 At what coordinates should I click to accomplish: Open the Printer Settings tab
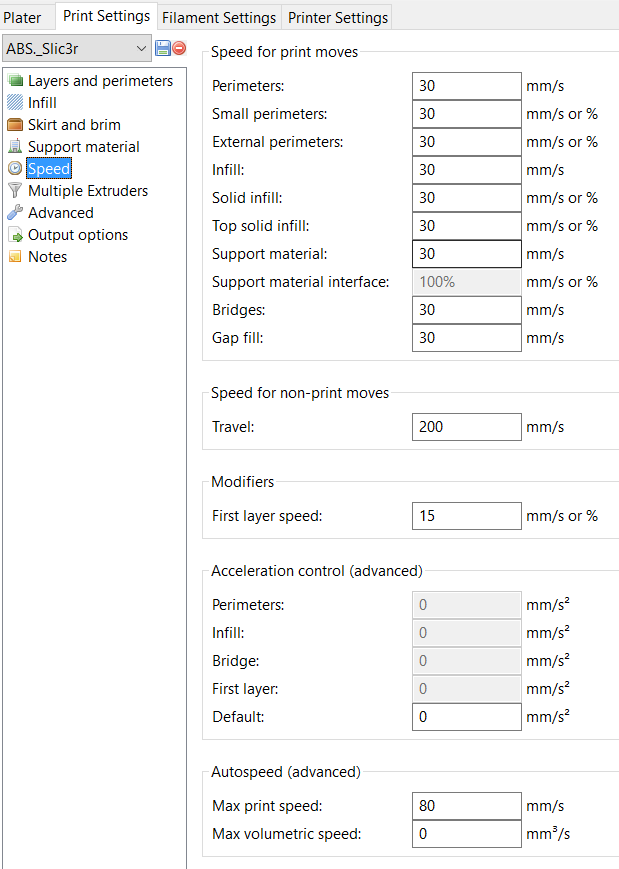337,17
